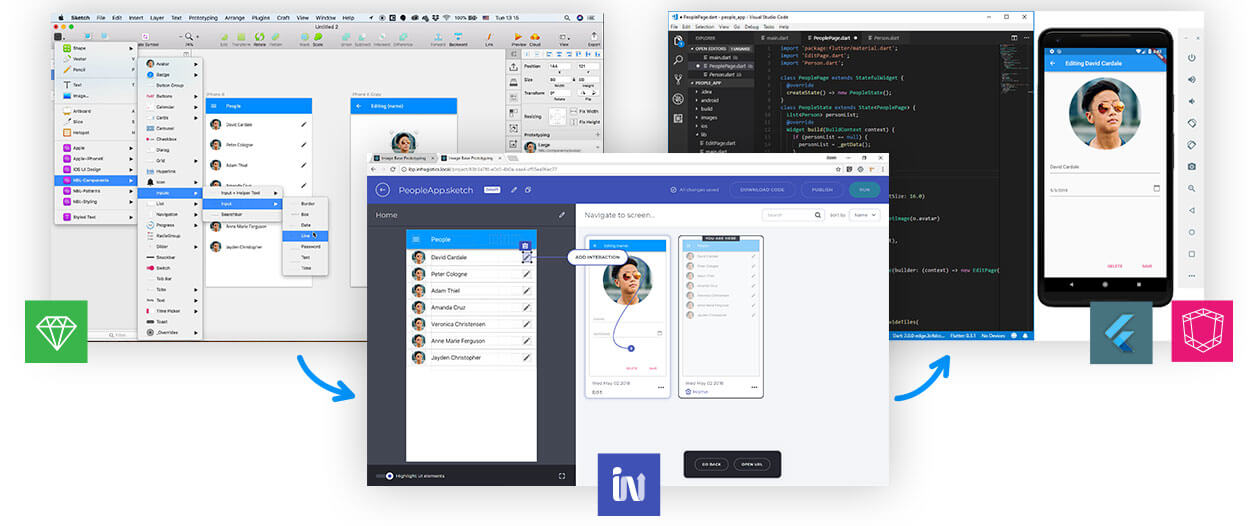The width and height of the screenshot is (1257, 526).
Task: Select Shape in the Sketch insert menu
Action: tap(96, 47)
